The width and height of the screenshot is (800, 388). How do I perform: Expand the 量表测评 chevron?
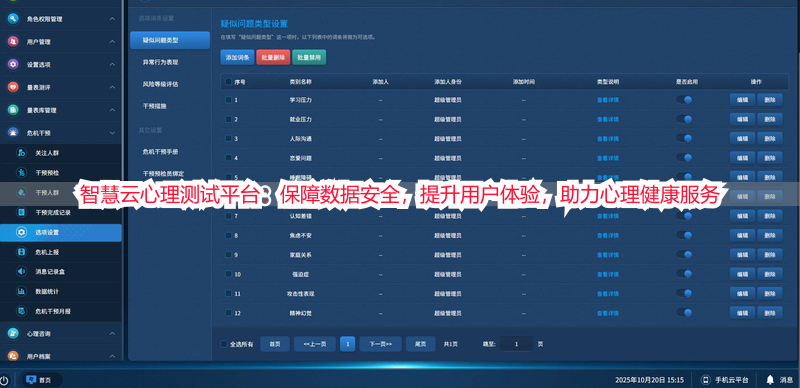pyautogui.click(x=112, y=87)
